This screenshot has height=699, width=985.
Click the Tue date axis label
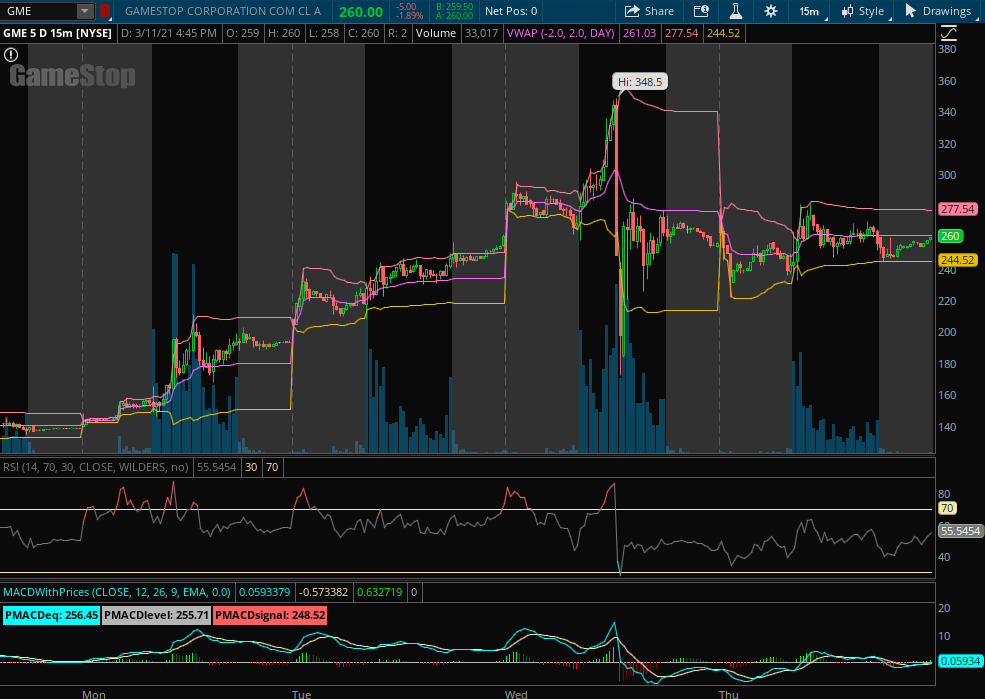(x=302, y=694)
